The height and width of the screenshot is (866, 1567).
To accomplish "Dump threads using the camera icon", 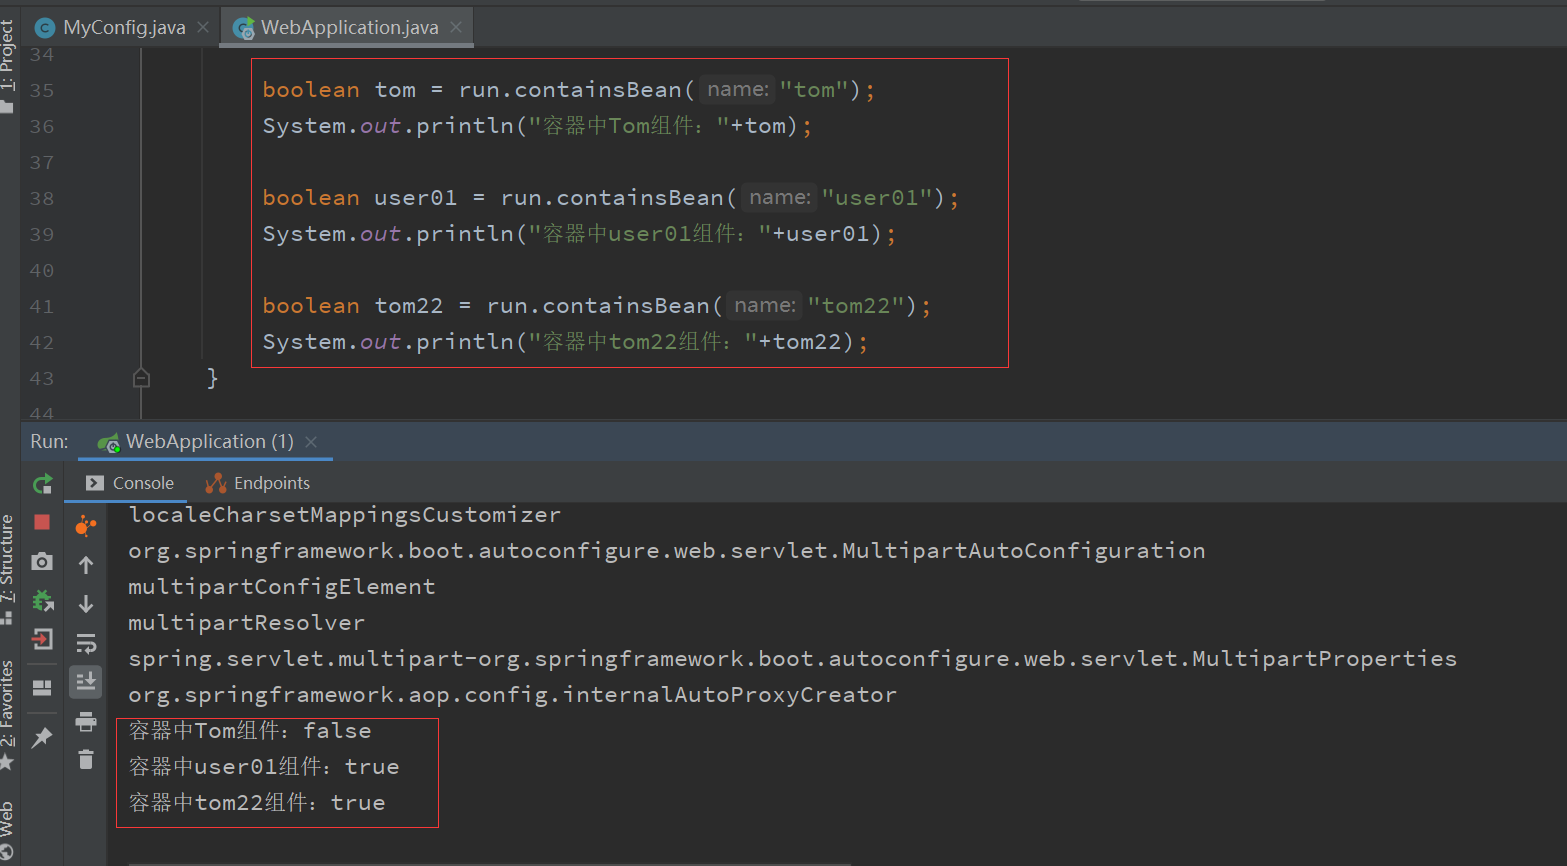I will (x=42, y=561).
